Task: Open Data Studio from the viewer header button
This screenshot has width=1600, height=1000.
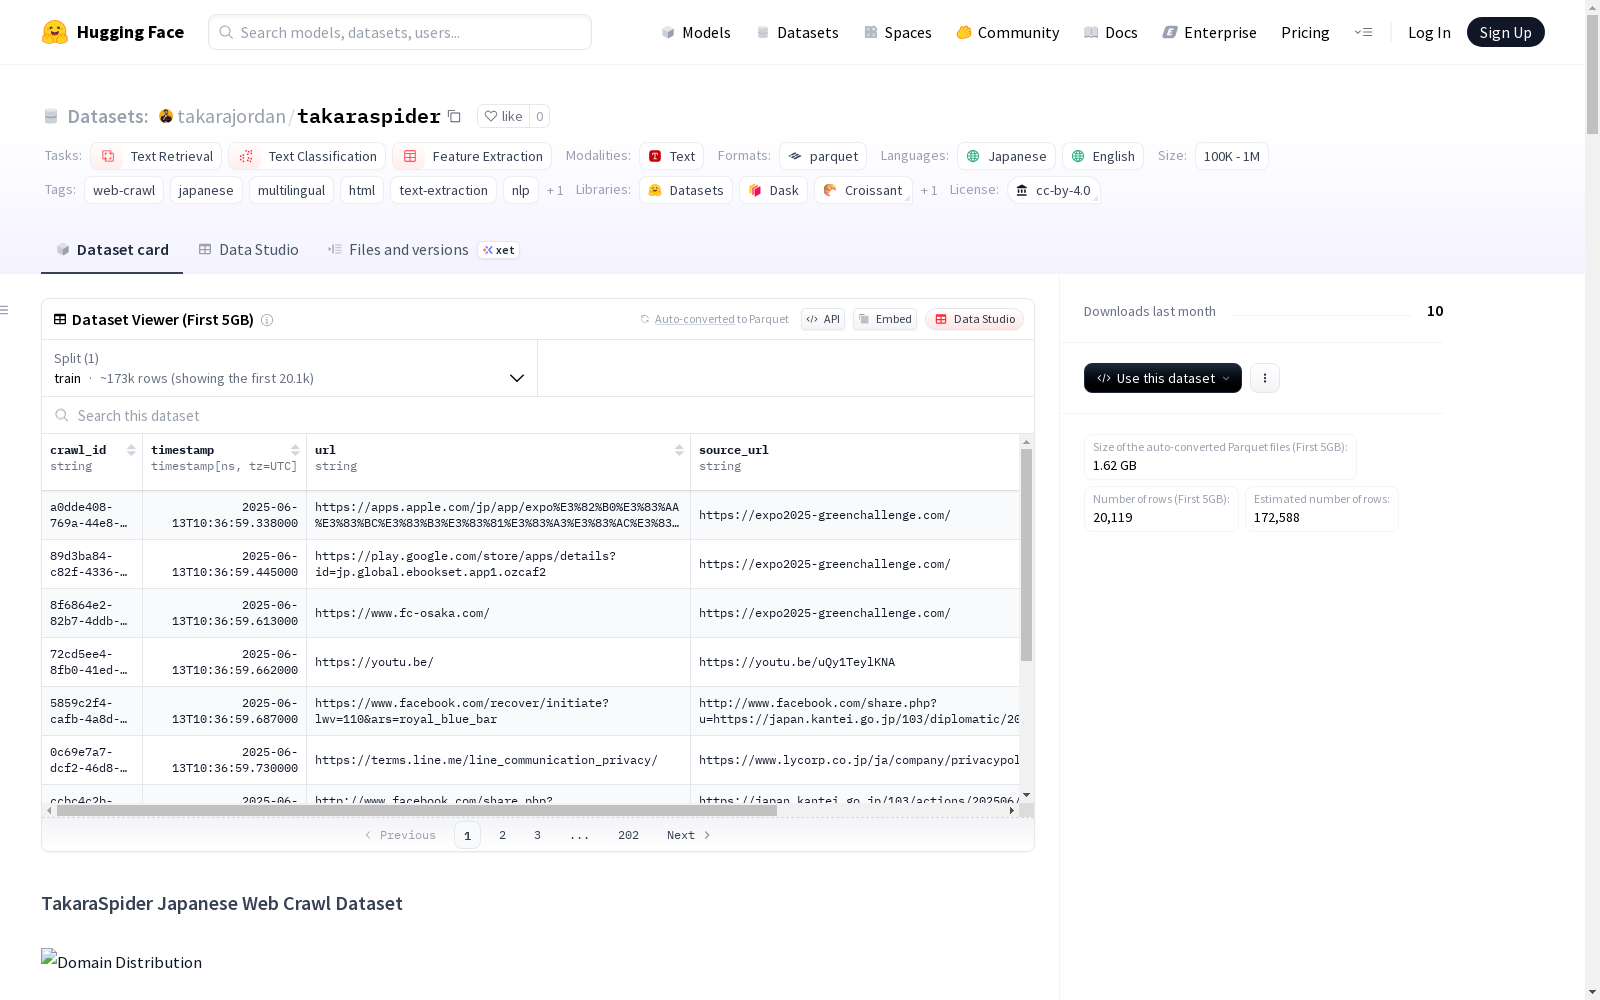Action: click(x=974, y=319)
